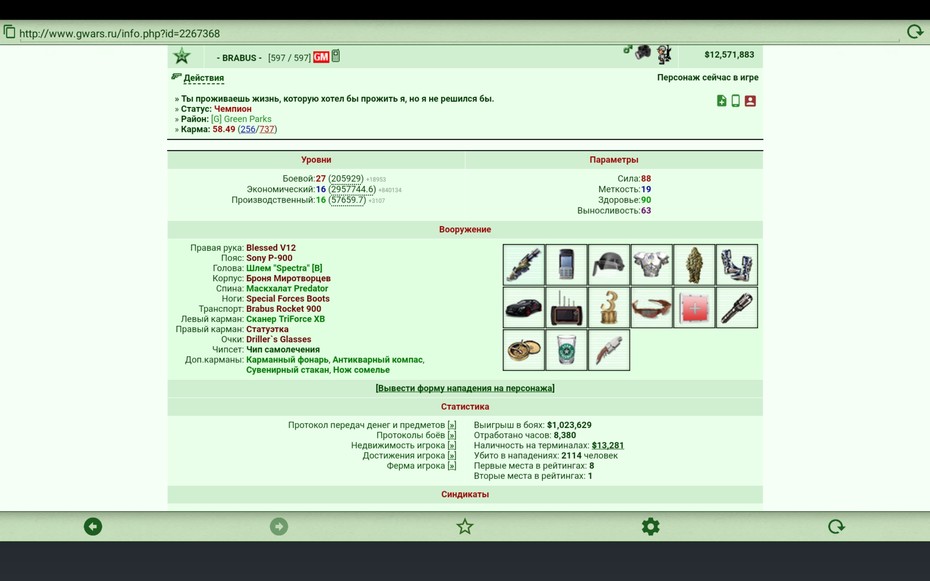Open Недвижимость игрока arrow link
930x581 pixels.
pos(452,445)
